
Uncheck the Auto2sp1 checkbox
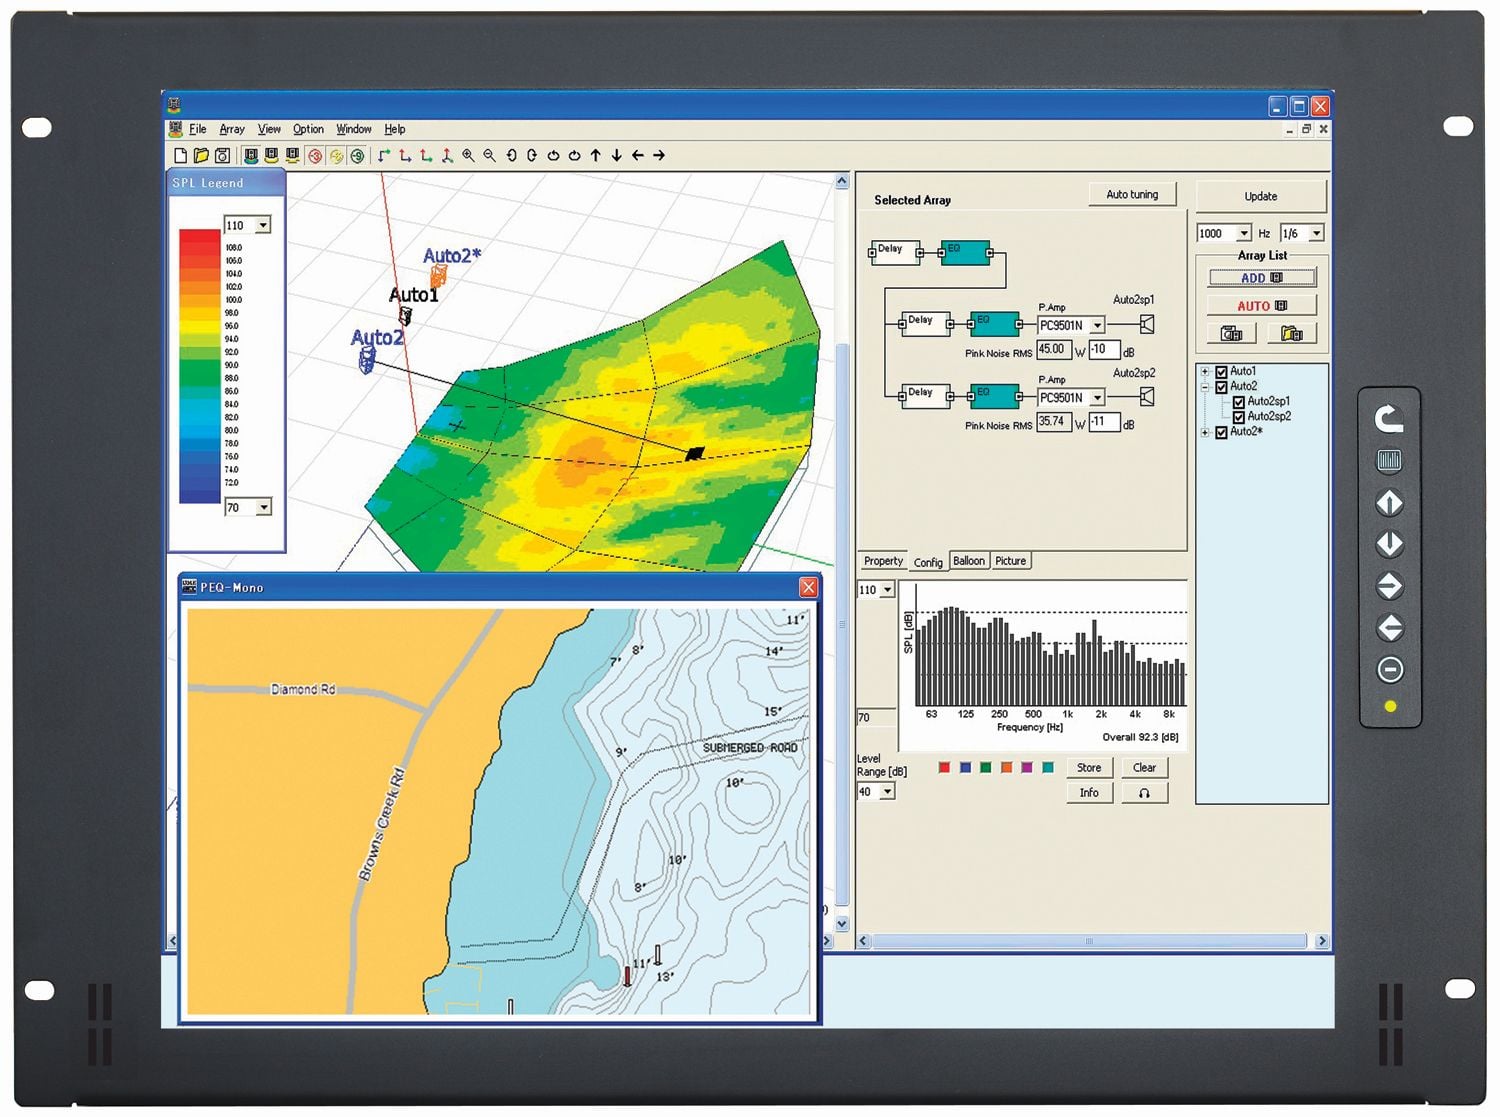(x=1239, y=402)
